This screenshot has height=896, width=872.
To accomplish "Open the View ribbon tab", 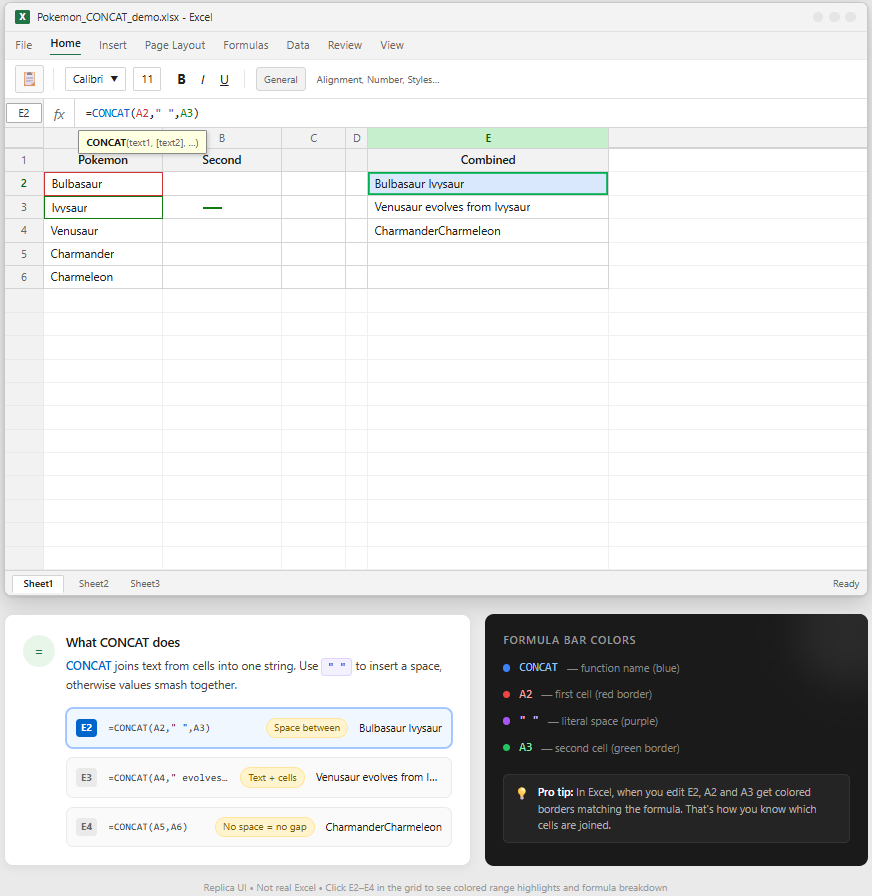I will (x=392, y=45).
